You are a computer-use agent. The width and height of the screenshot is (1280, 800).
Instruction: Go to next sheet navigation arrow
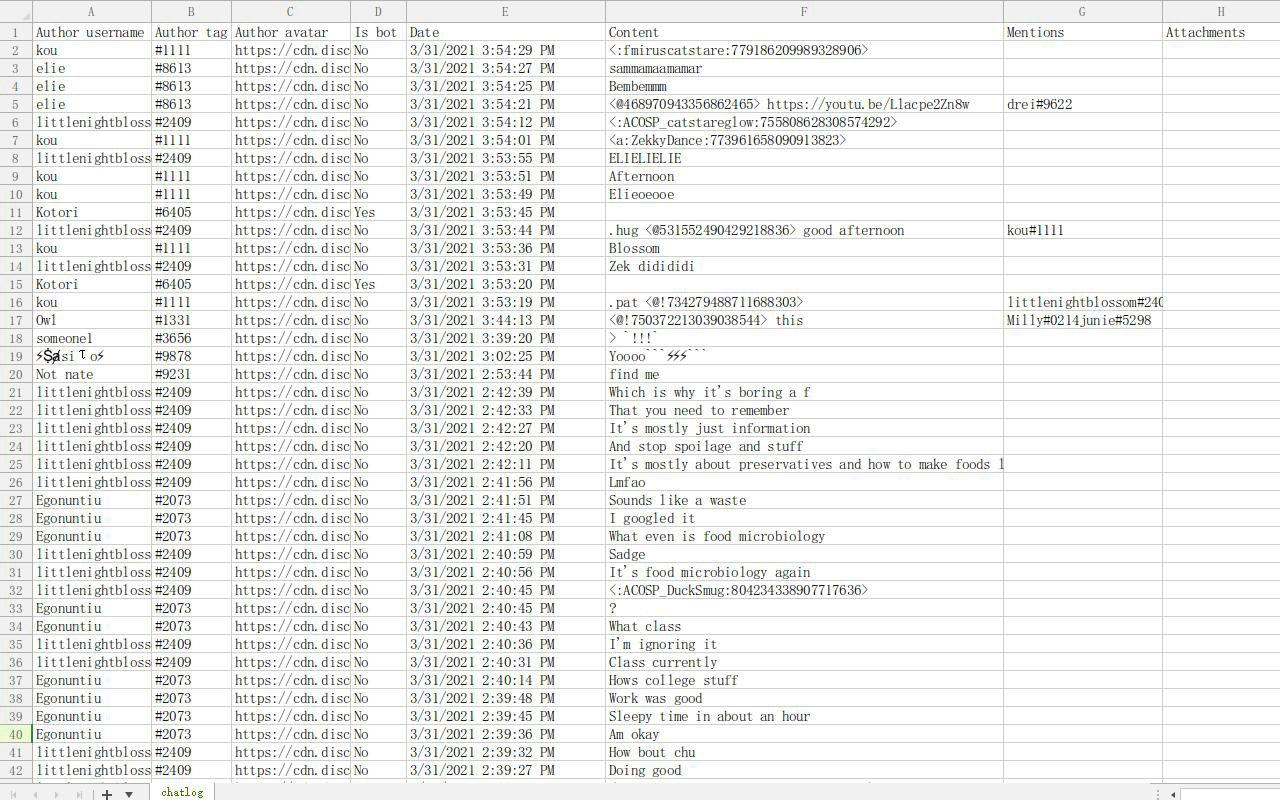pos(56,794)
